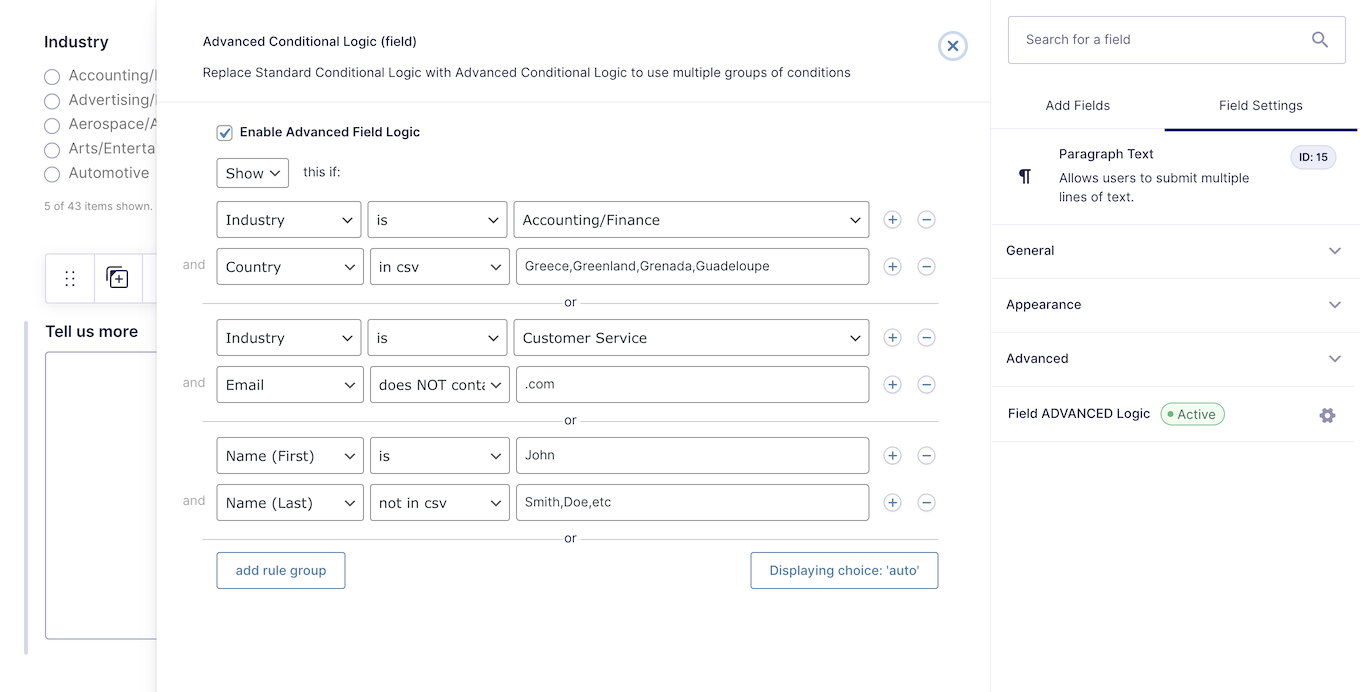Click the search magnifier icon
Image resolution: width=1360 pixels, height=692 pixels.
coord(1320,40)
